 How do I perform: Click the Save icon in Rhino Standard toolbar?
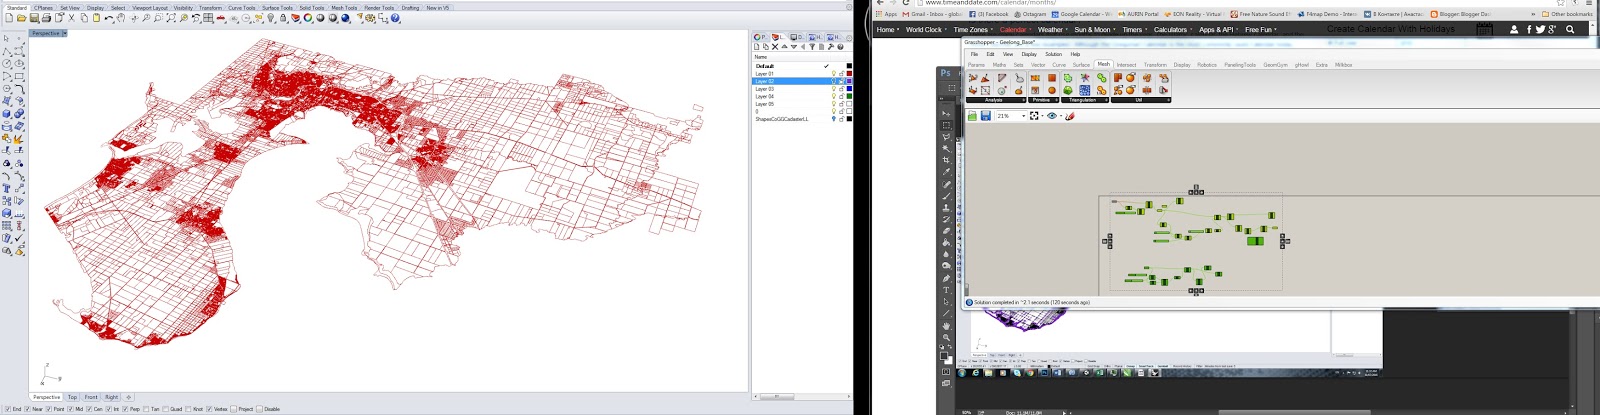(34, 18)
